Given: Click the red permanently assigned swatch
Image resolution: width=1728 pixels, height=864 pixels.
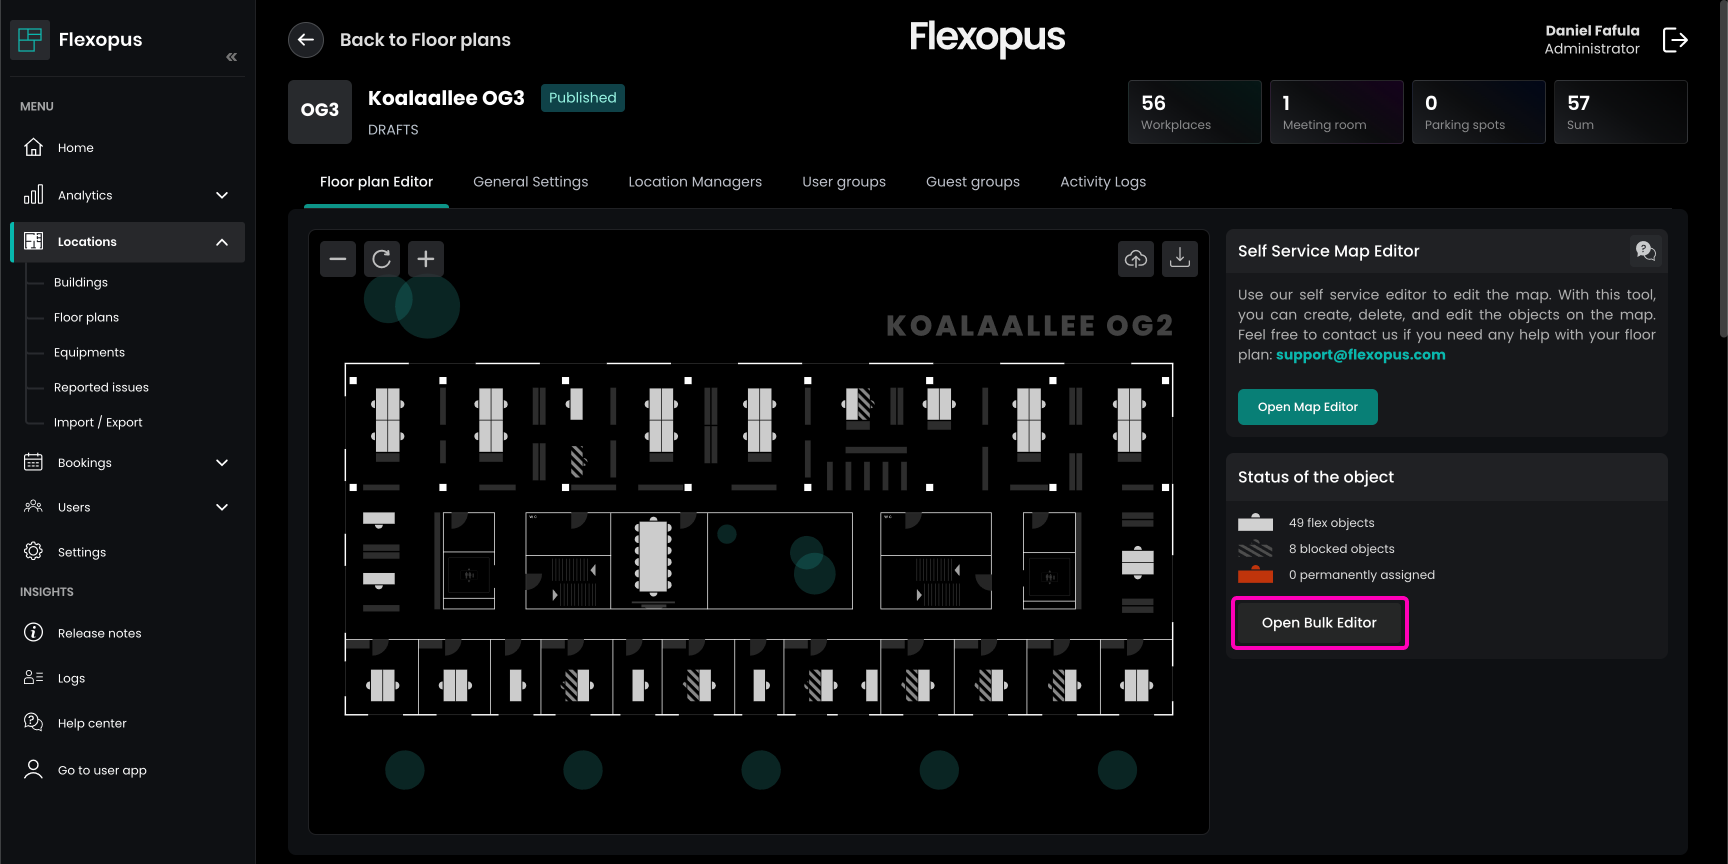Looking at the screenshot, I should tap(1255, 575).
